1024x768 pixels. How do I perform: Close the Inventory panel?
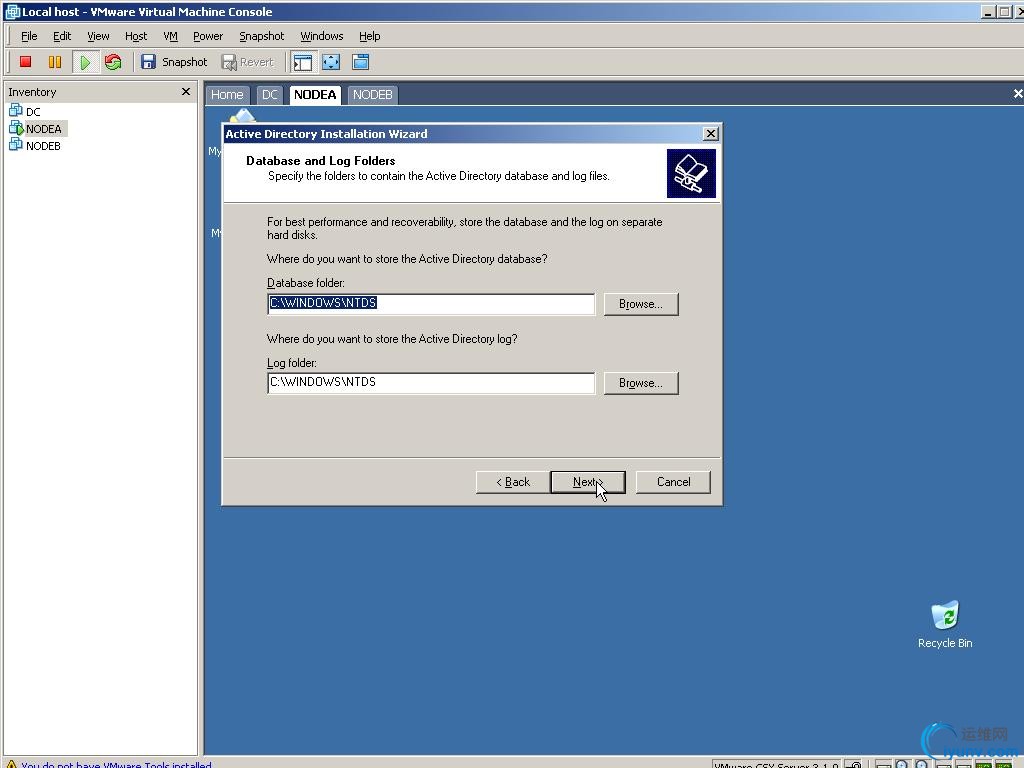[x=185, y=91]
